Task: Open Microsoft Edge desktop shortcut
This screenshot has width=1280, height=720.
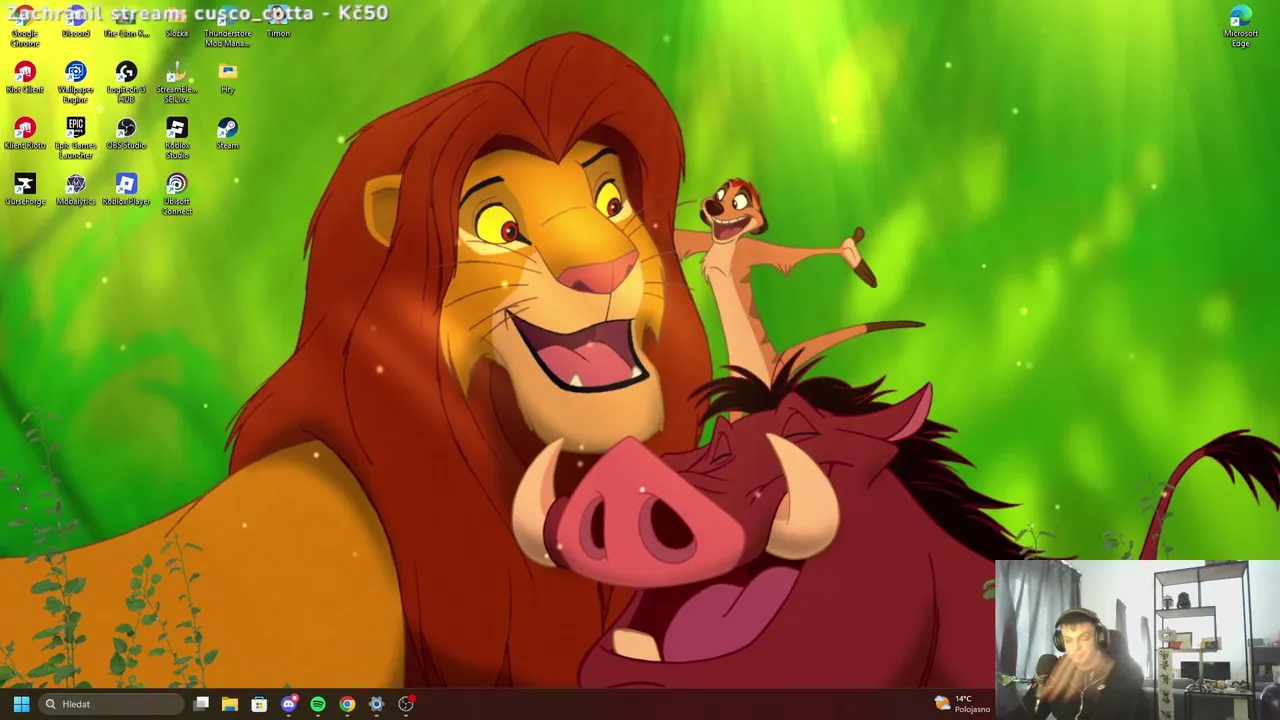Action: pyautogui.click(x=1241, y=25)
